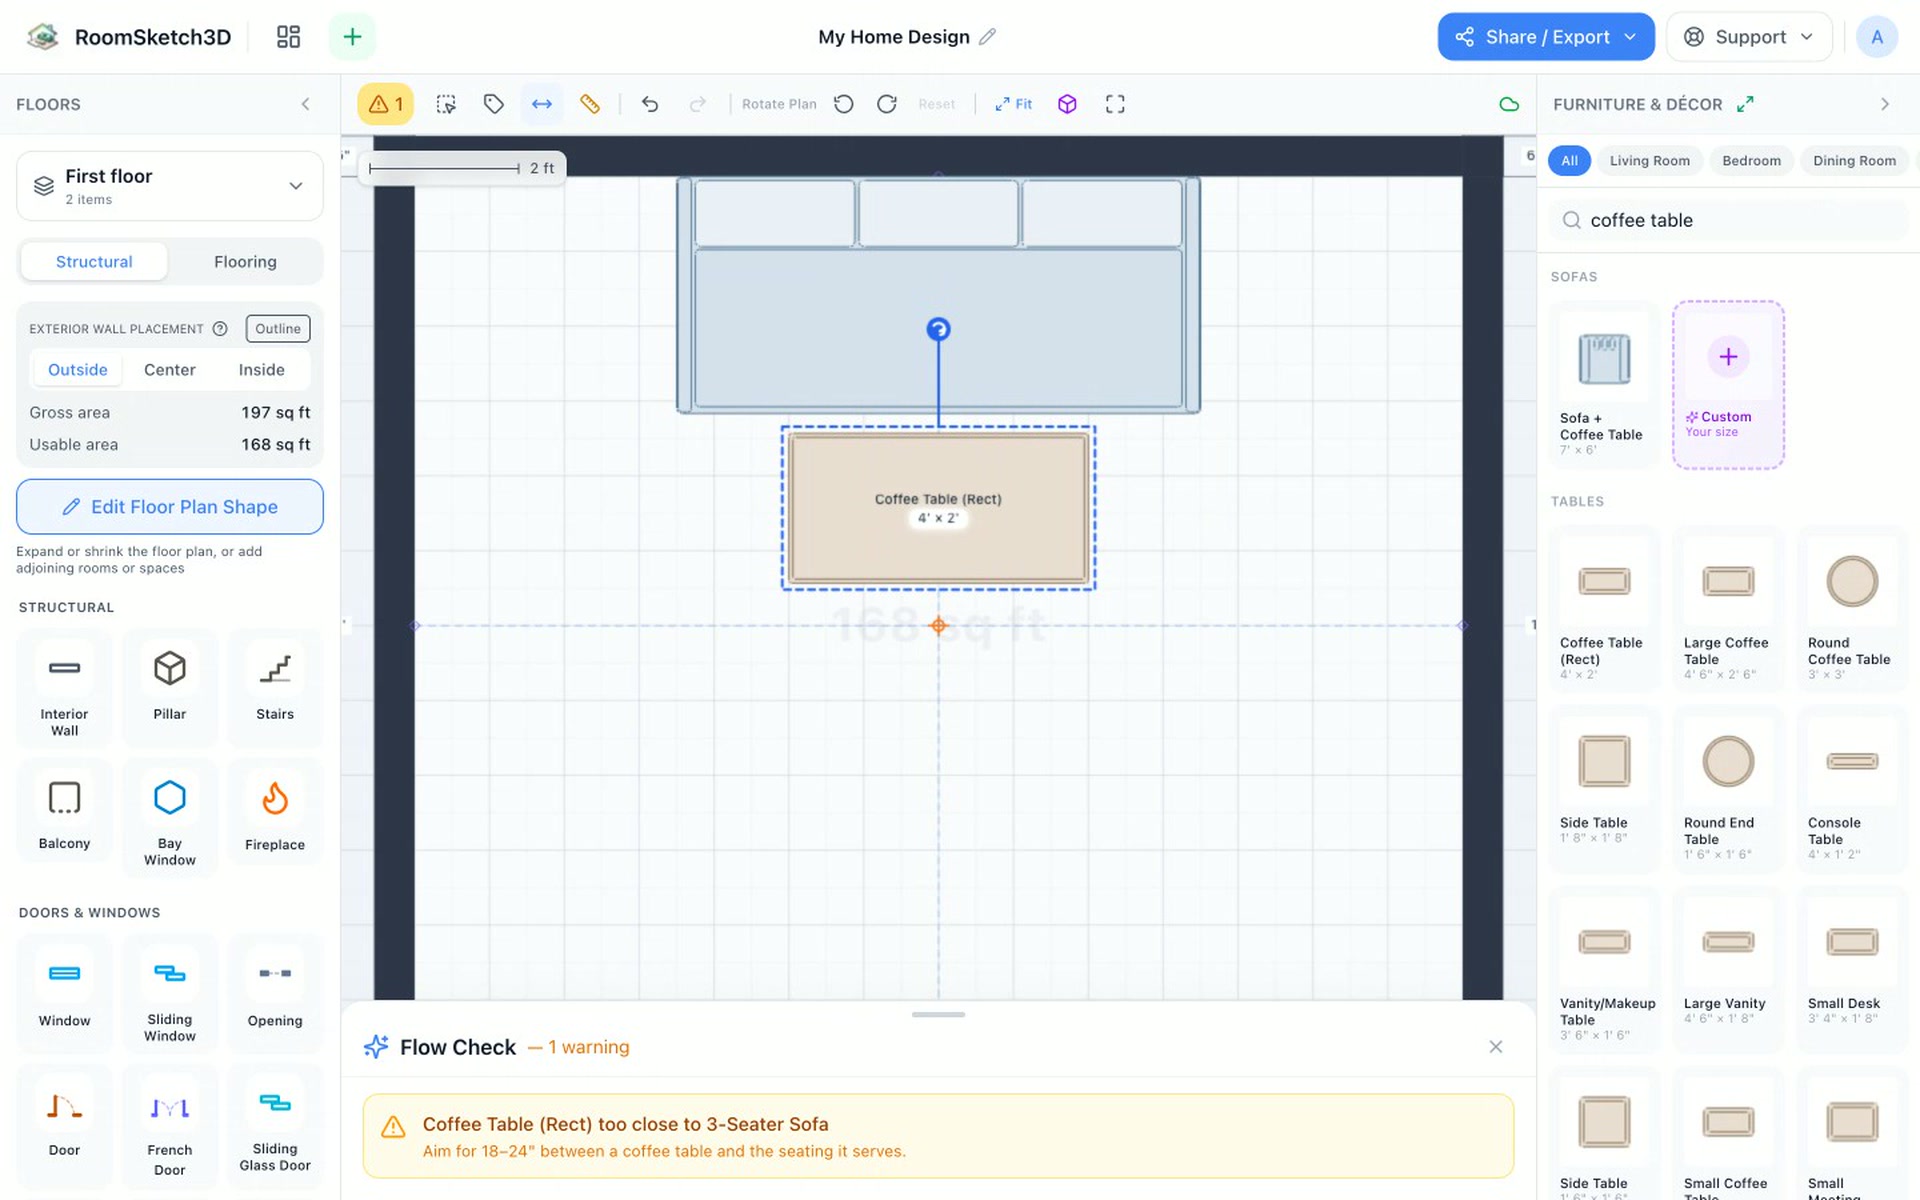Click the coffee table search field
1920x1200 pixels.
click(x=1729, y=220)
